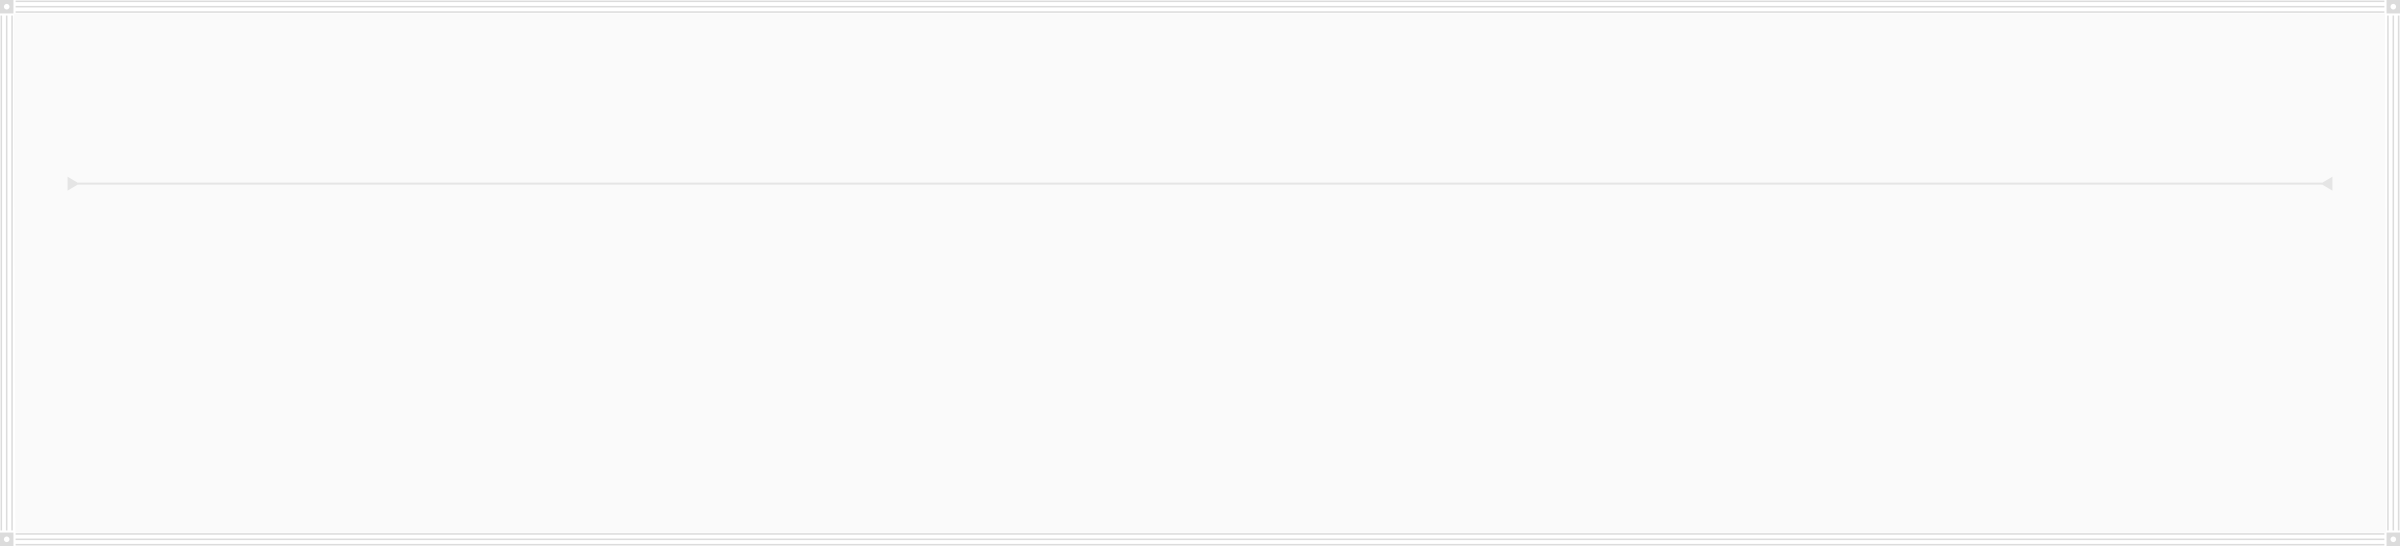Click blank space left of the right-pointing arrowhead
The image size is (2400, 546).
coord(40,184)
